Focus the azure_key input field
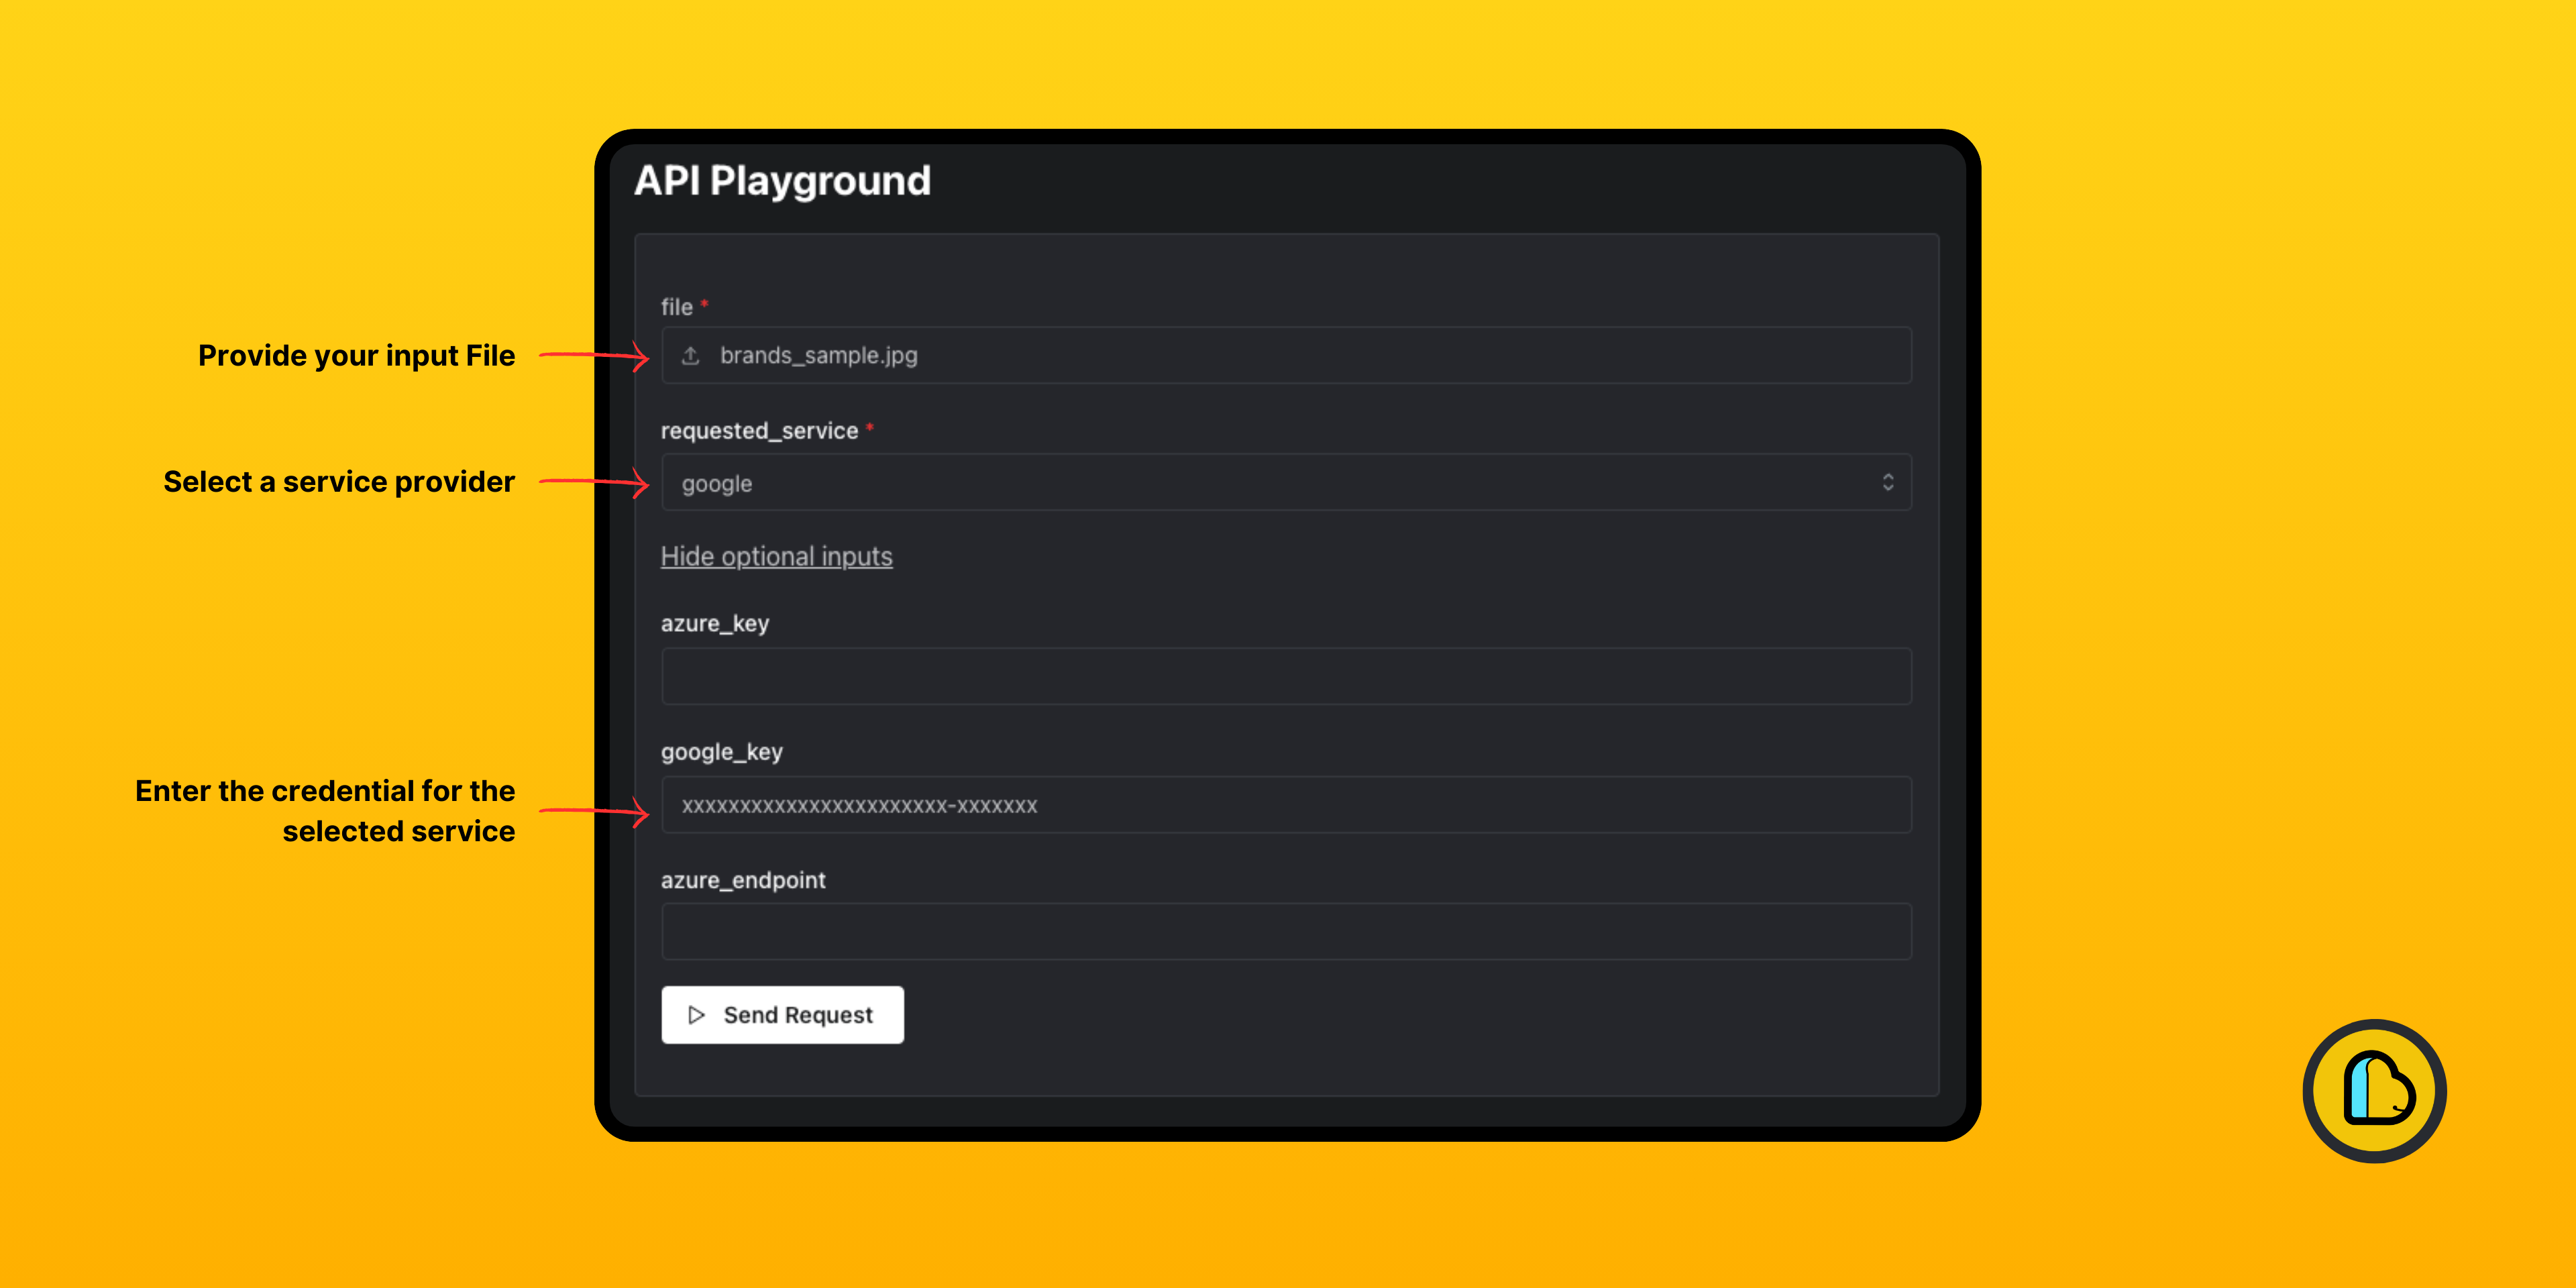The width and height of the screenshot is (2576, 1288). (x=1286, y=676)
